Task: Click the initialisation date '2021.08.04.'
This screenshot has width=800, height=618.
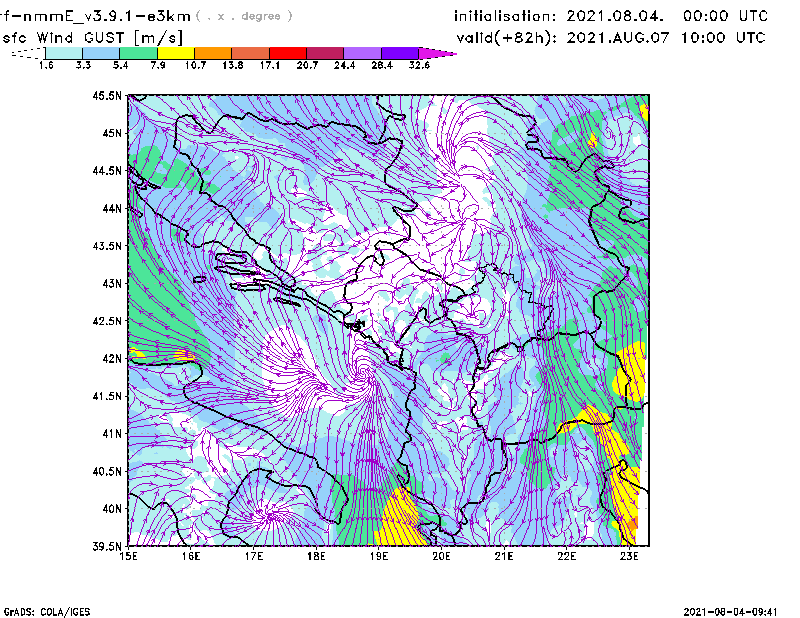Action: tap(615, 16)
